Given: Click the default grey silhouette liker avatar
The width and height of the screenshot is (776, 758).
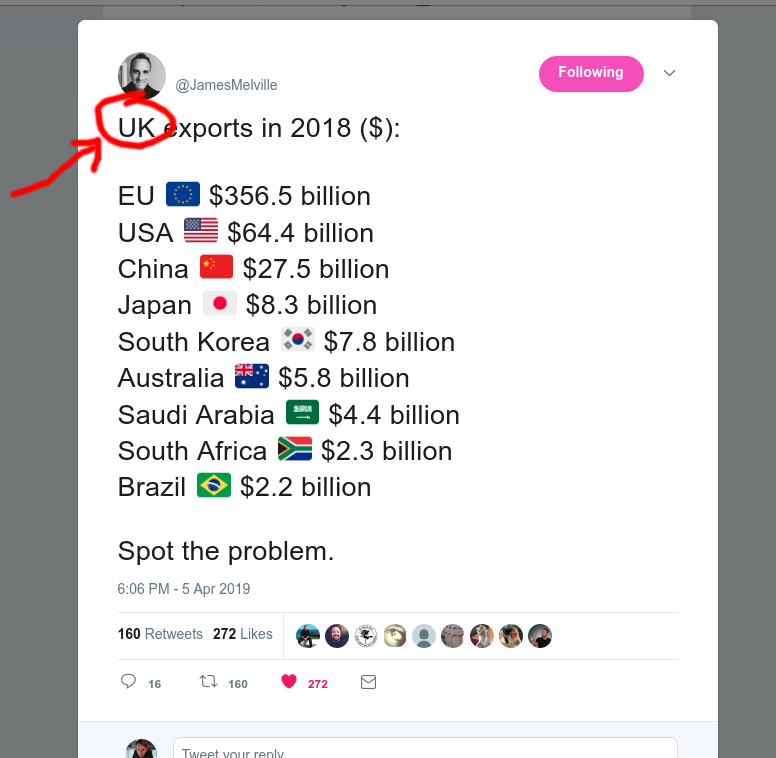Looking at the screenshot, I should [424, 636].
